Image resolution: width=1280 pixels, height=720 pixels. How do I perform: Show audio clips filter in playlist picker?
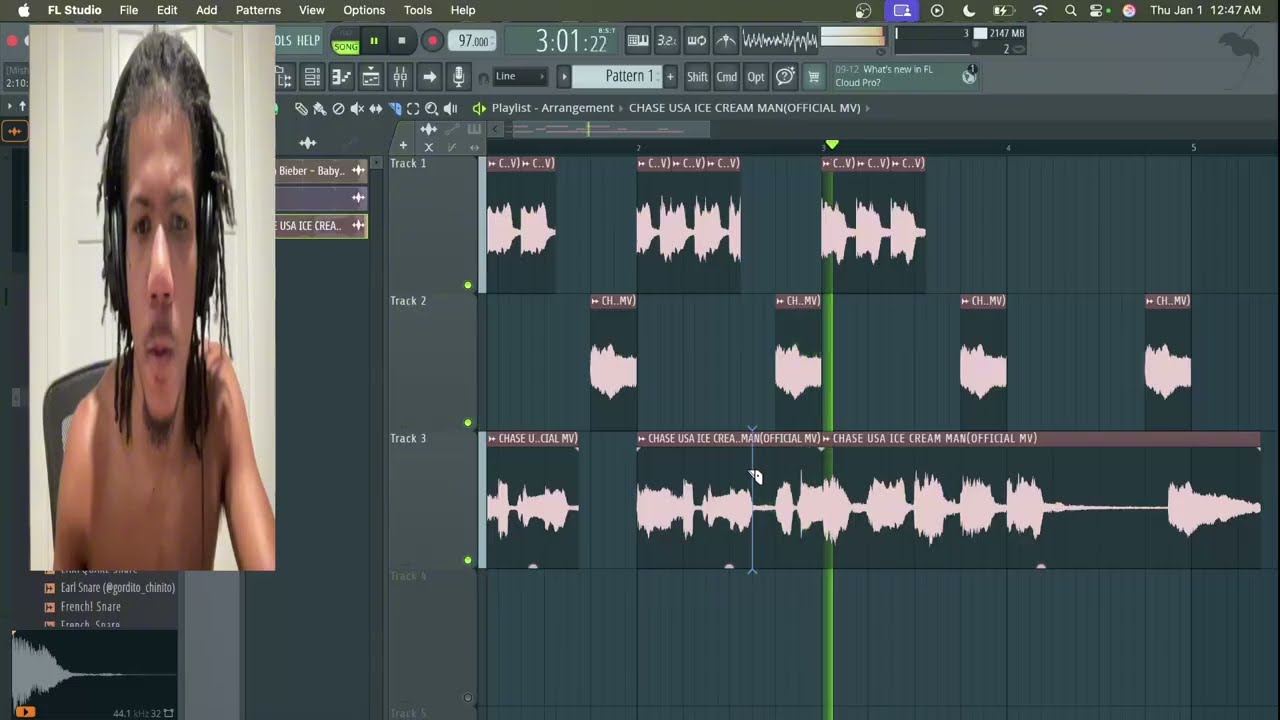click(x=307, y=143)
